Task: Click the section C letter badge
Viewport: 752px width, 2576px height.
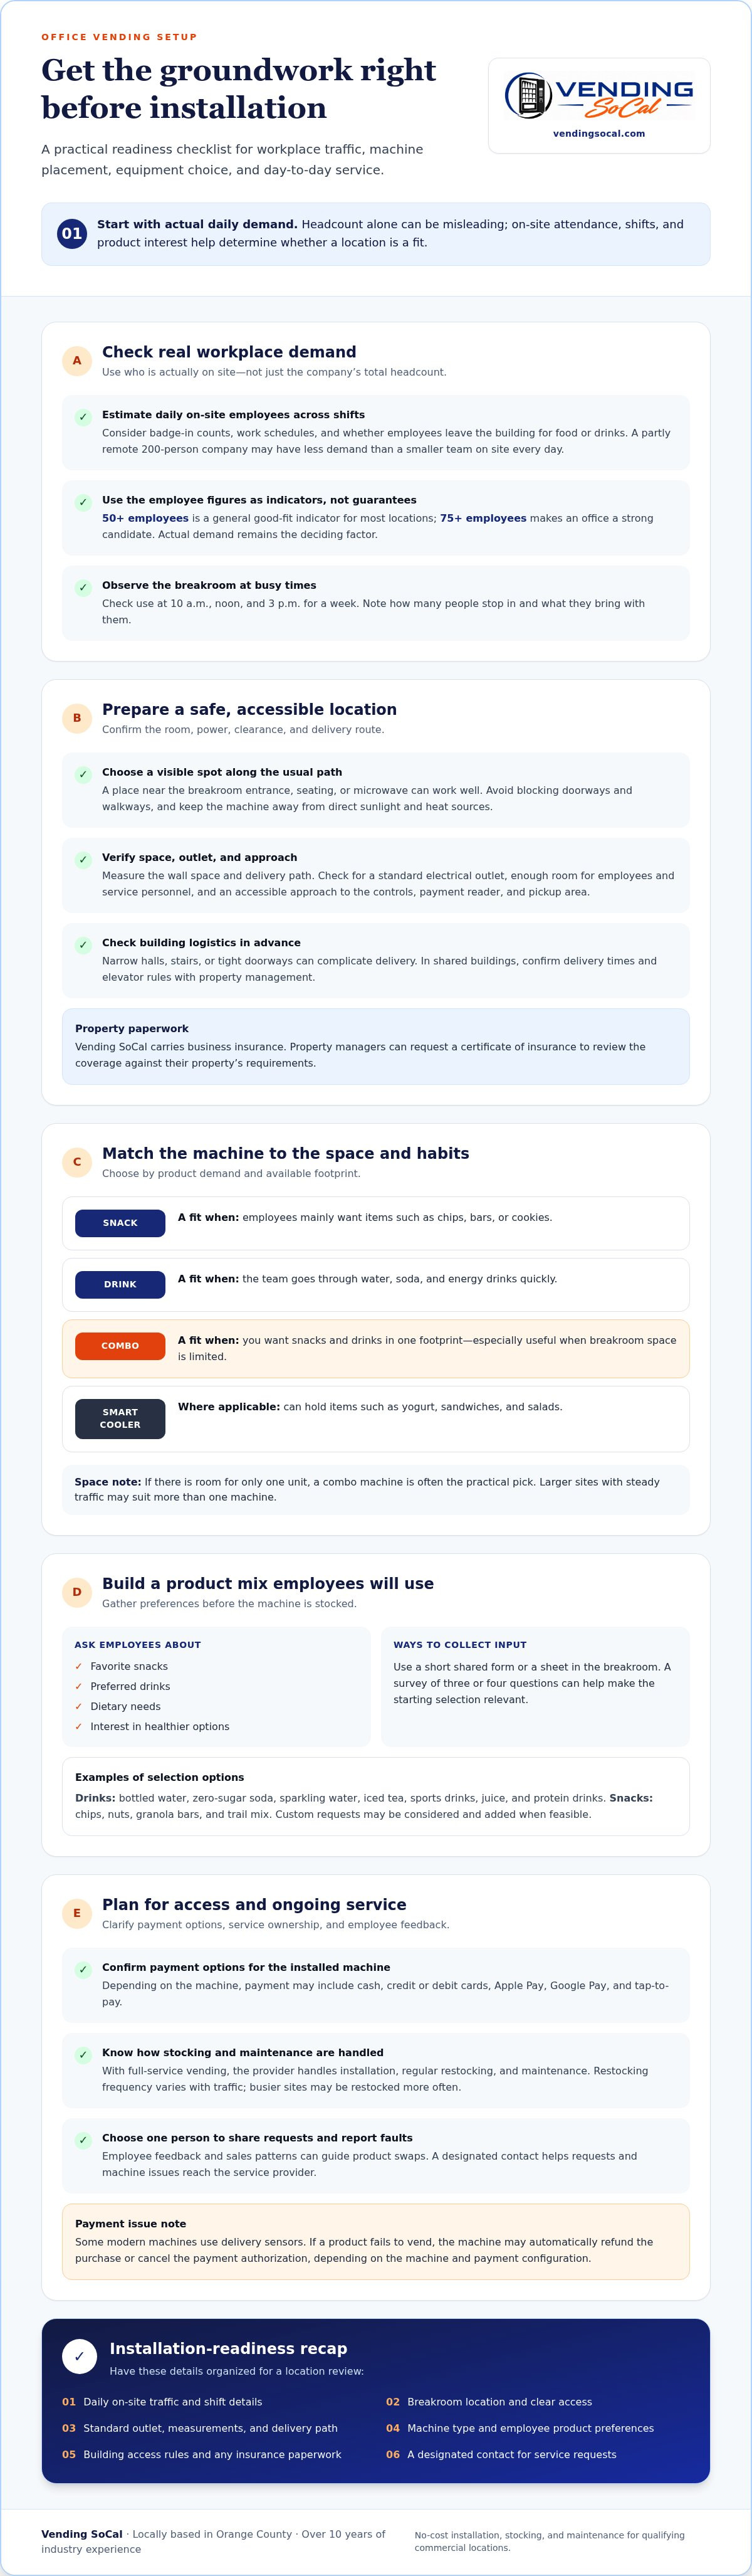Action: pos(77,1162)
